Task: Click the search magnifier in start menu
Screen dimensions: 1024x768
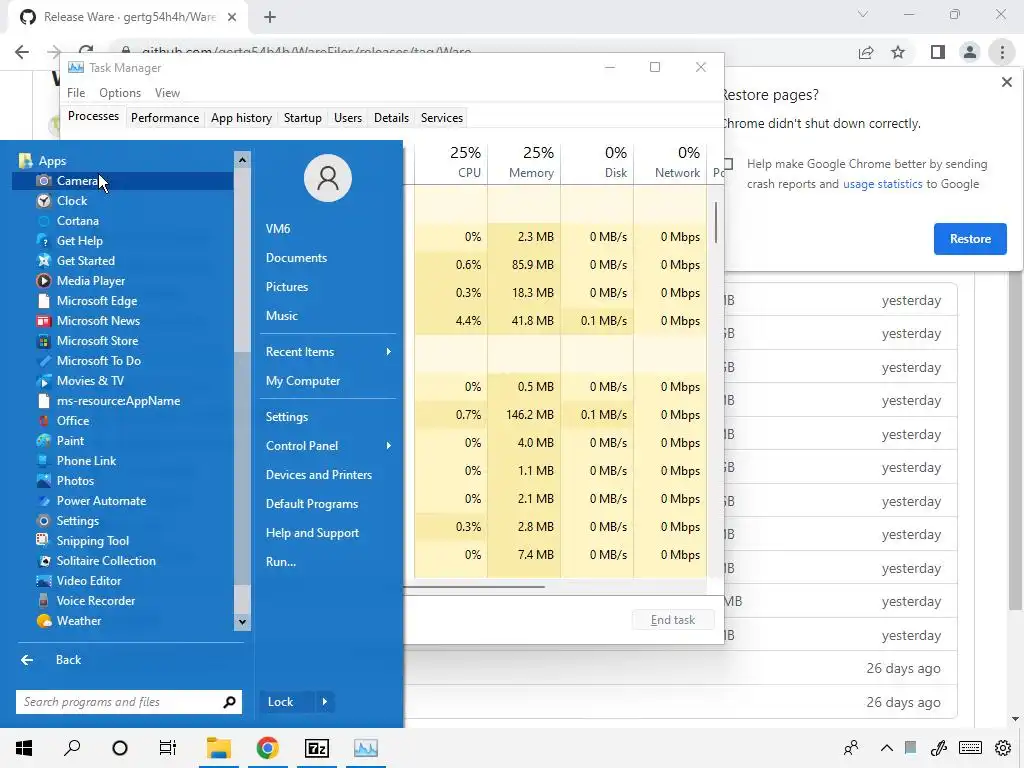Action: 229,702
